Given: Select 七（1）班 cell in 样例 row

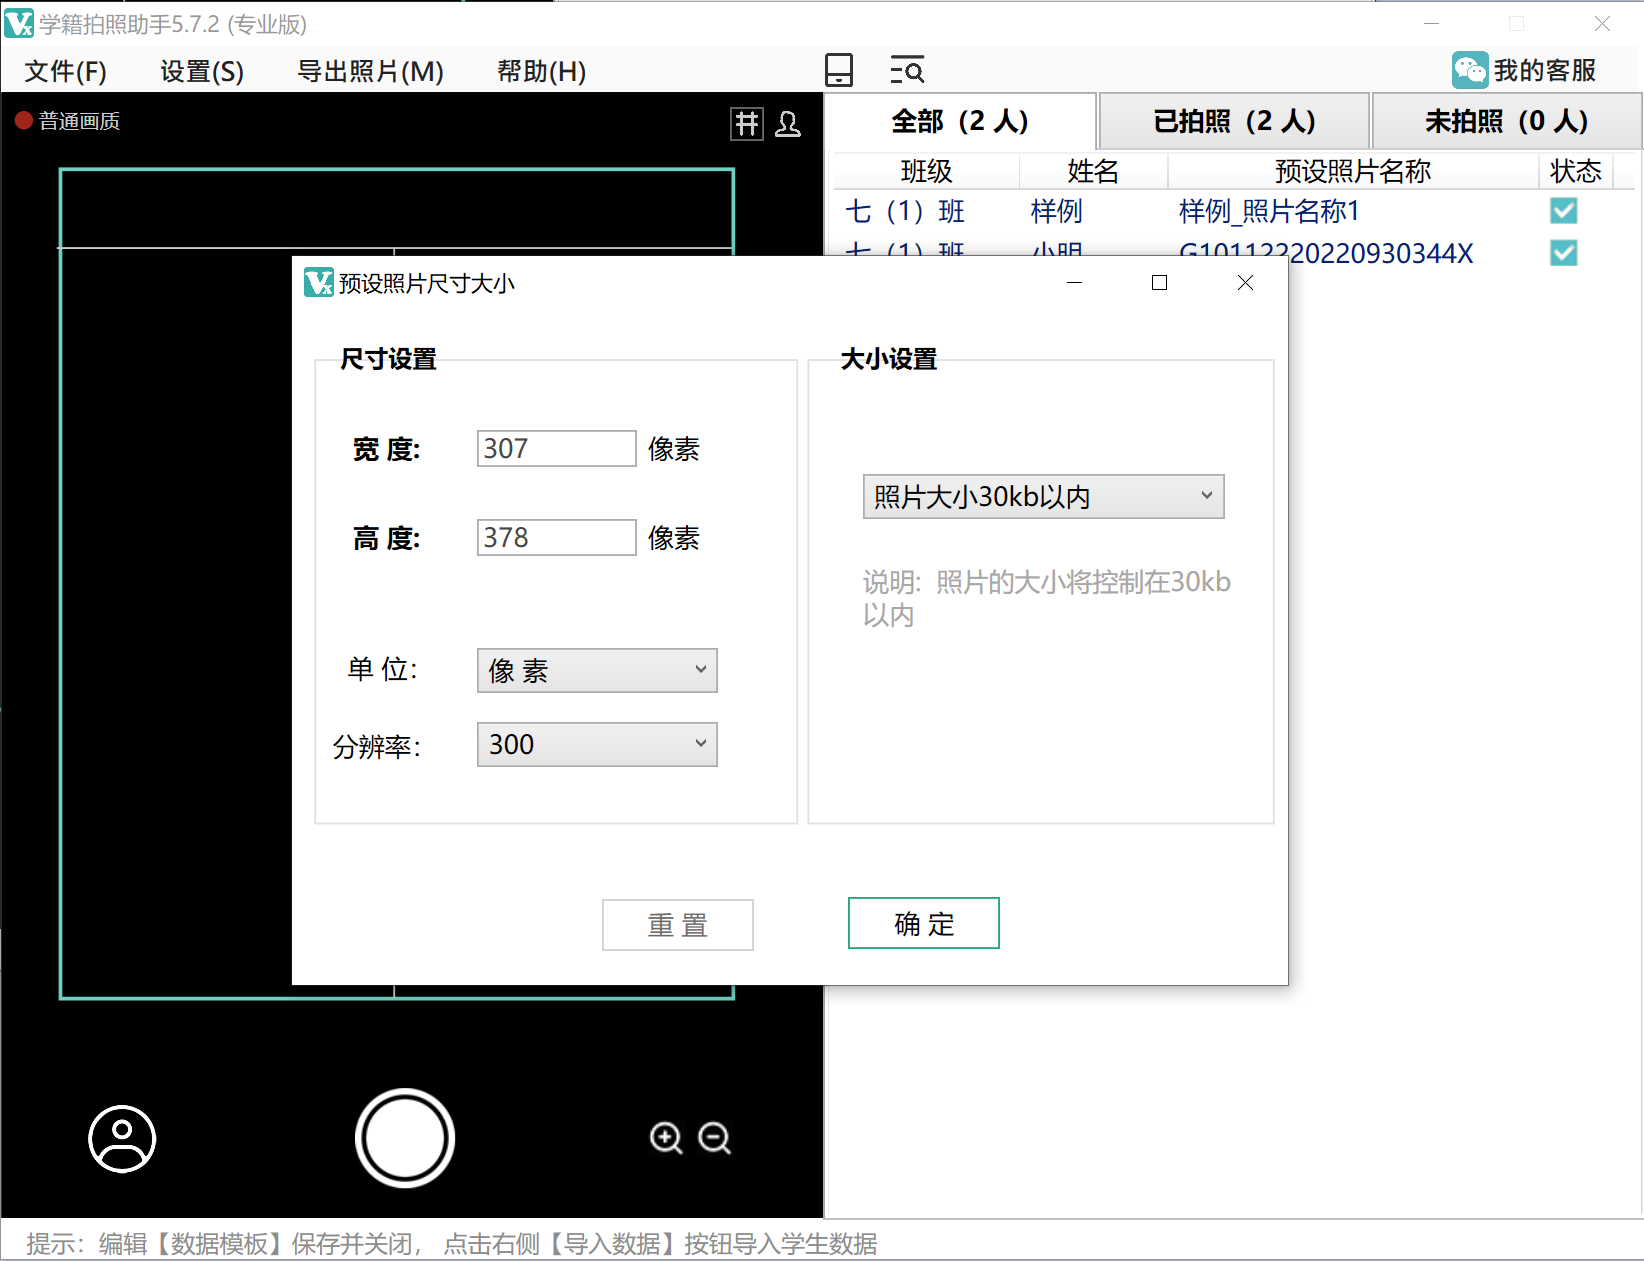Looking at the screenshot, I should [x=905, y=211].
